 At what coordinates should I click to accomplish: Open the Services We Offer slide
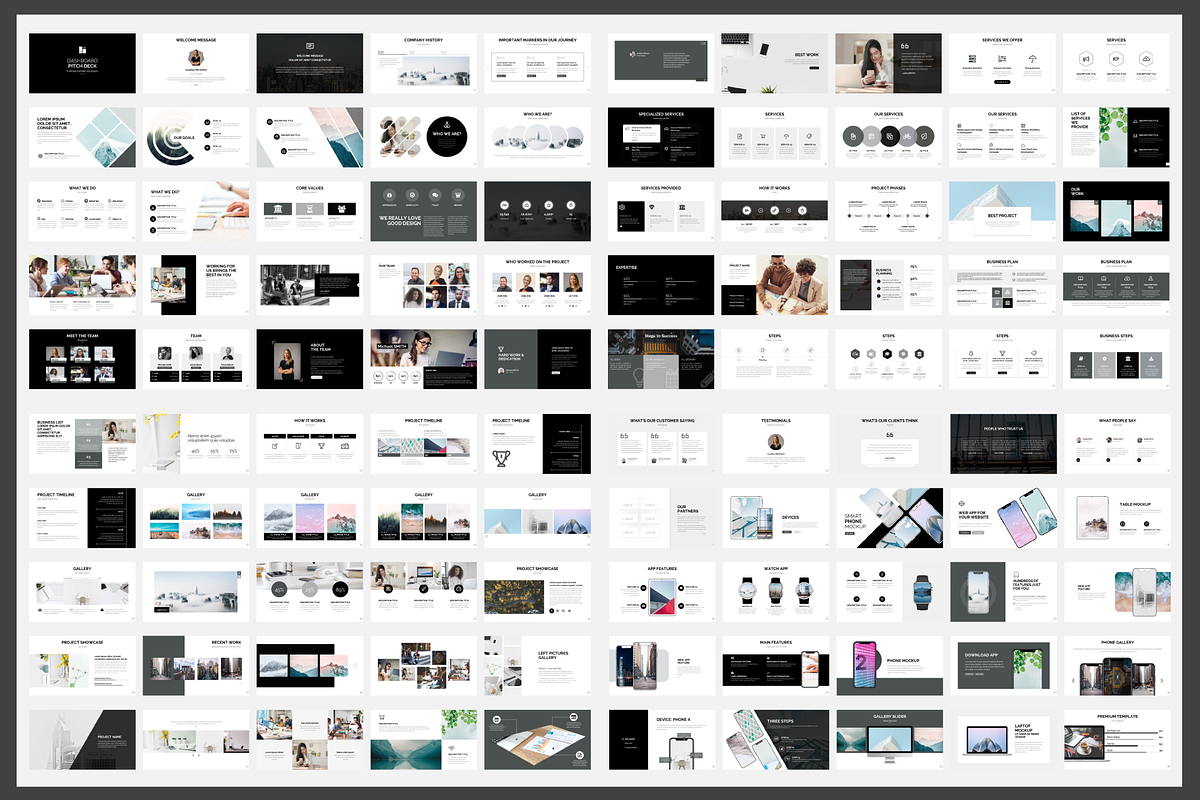point(1002,64)
